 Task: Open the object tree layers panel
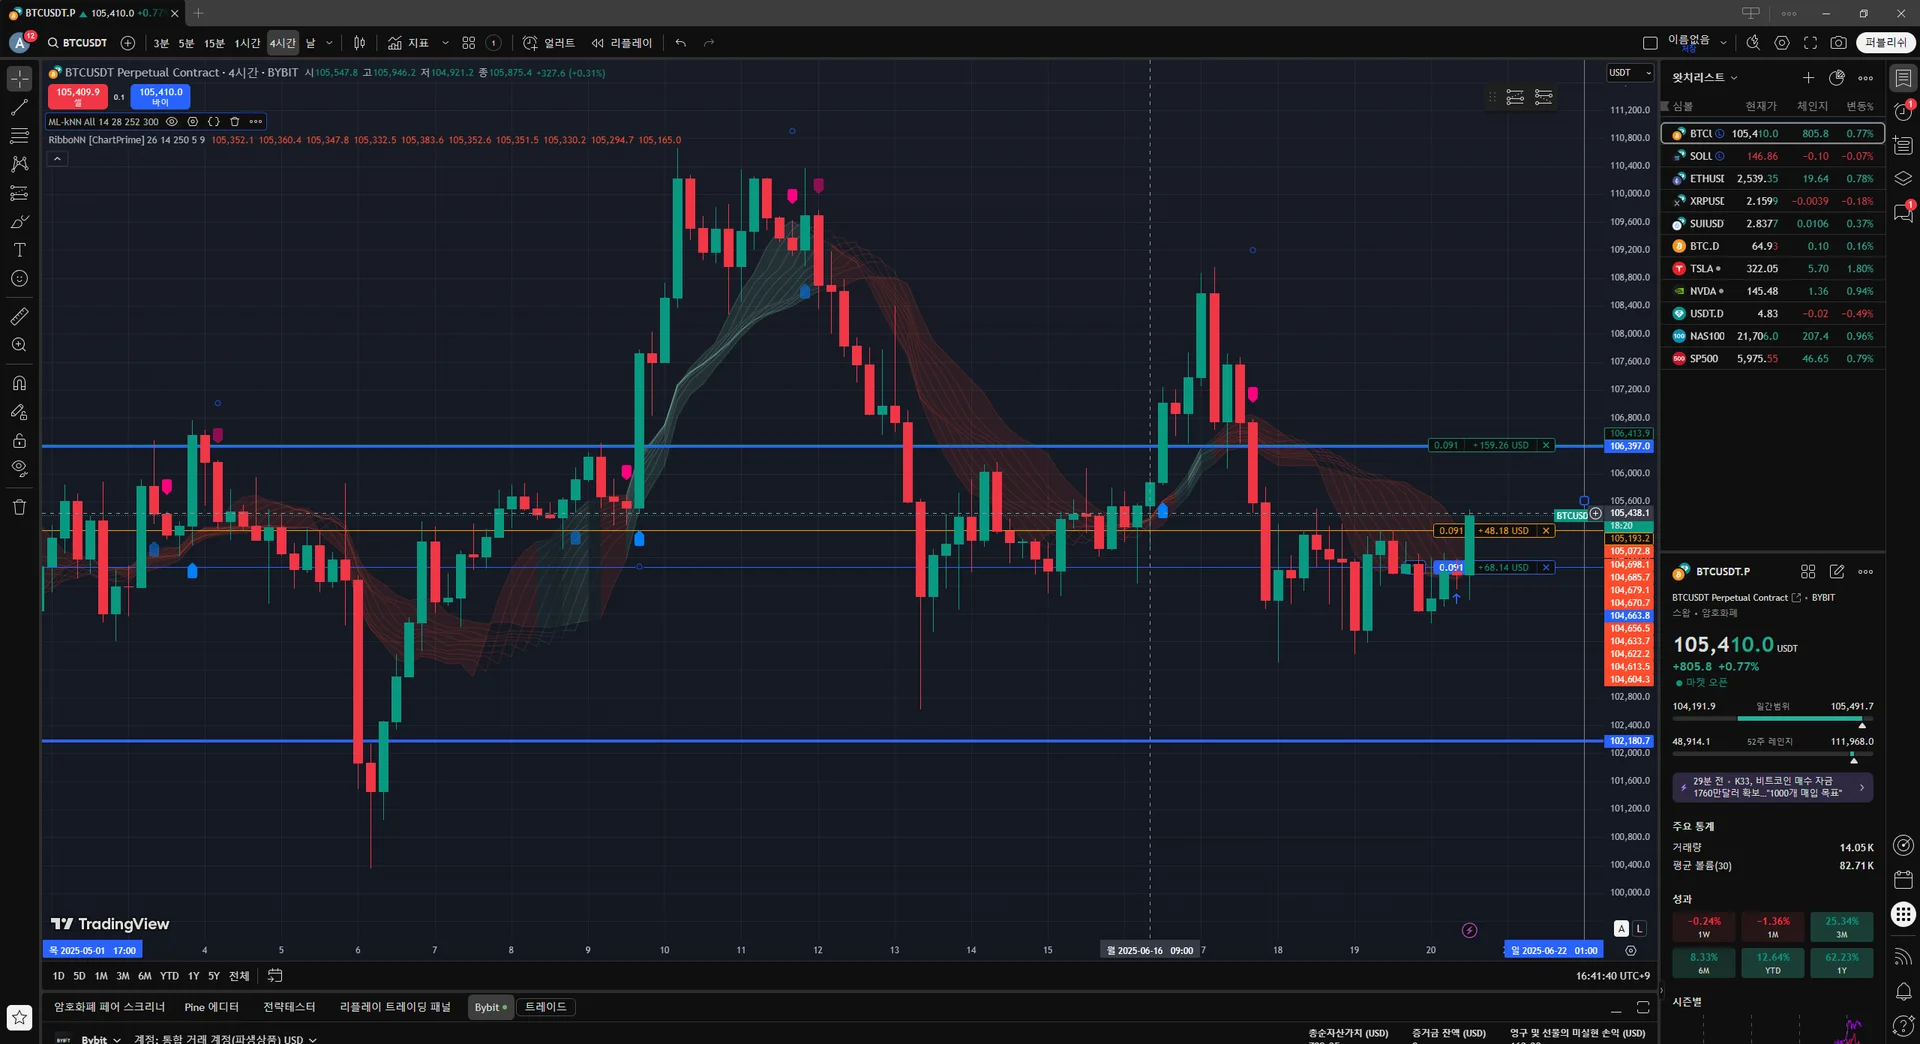point(1903,179)
